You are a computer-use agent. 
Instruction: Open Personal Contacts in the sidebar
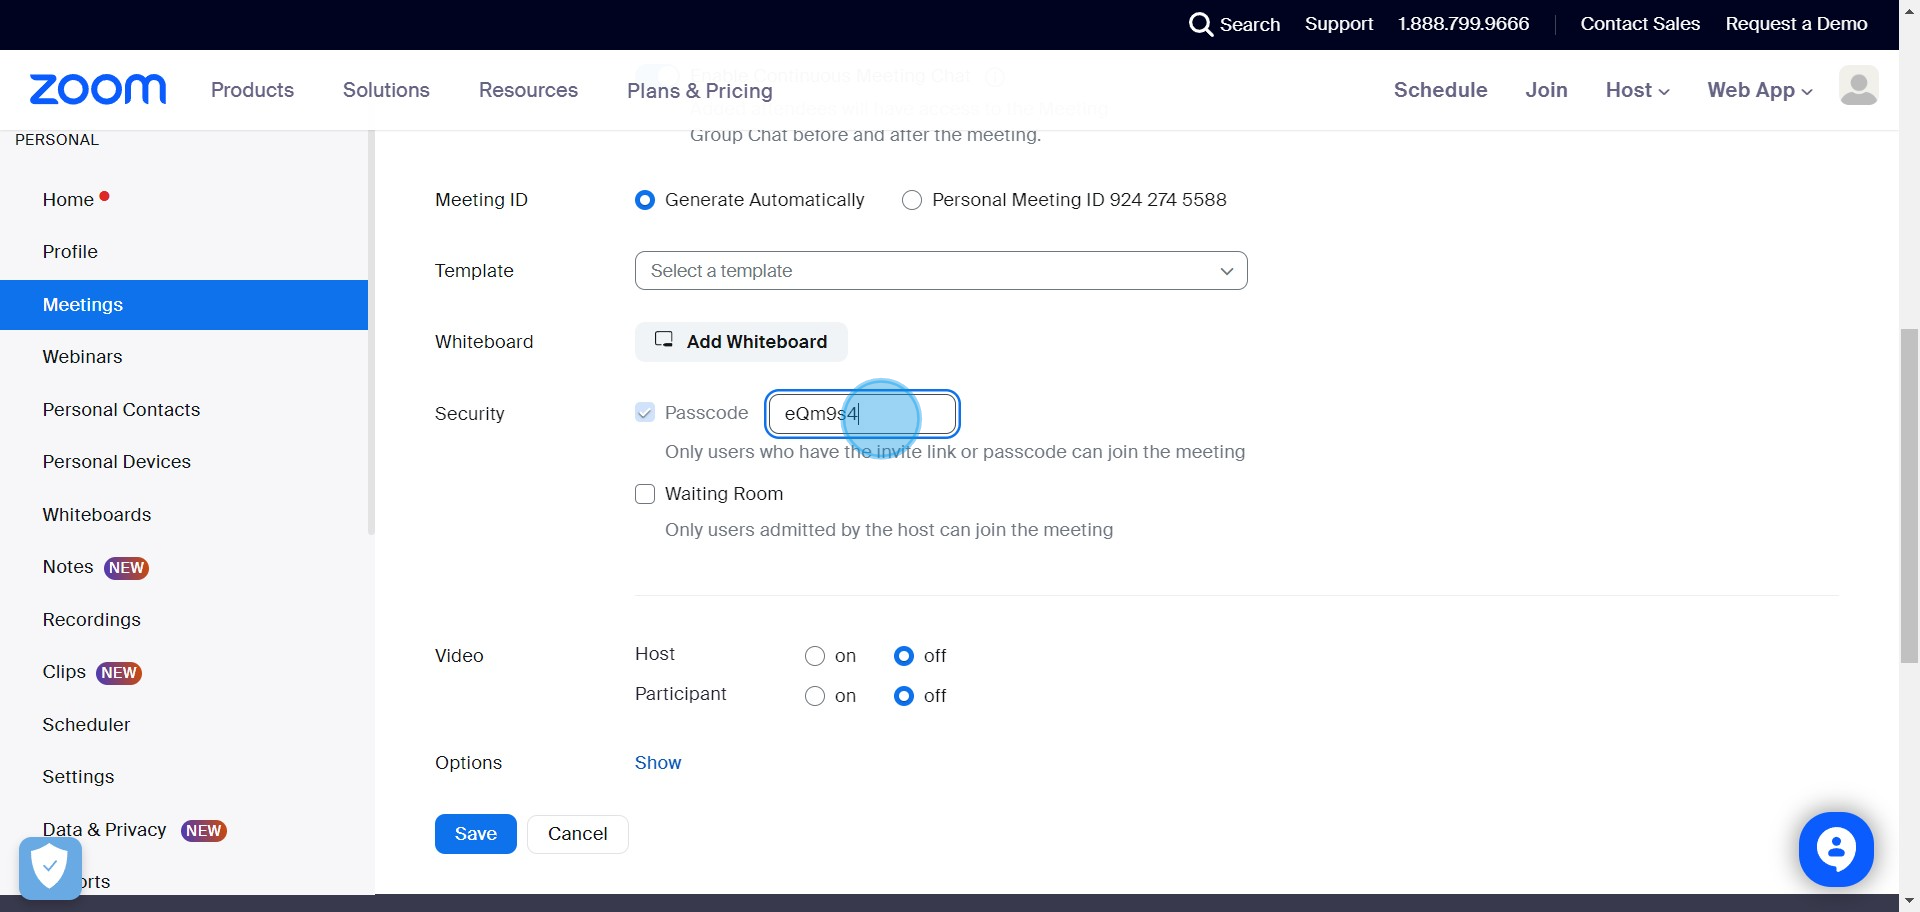(x=121, y=410)
